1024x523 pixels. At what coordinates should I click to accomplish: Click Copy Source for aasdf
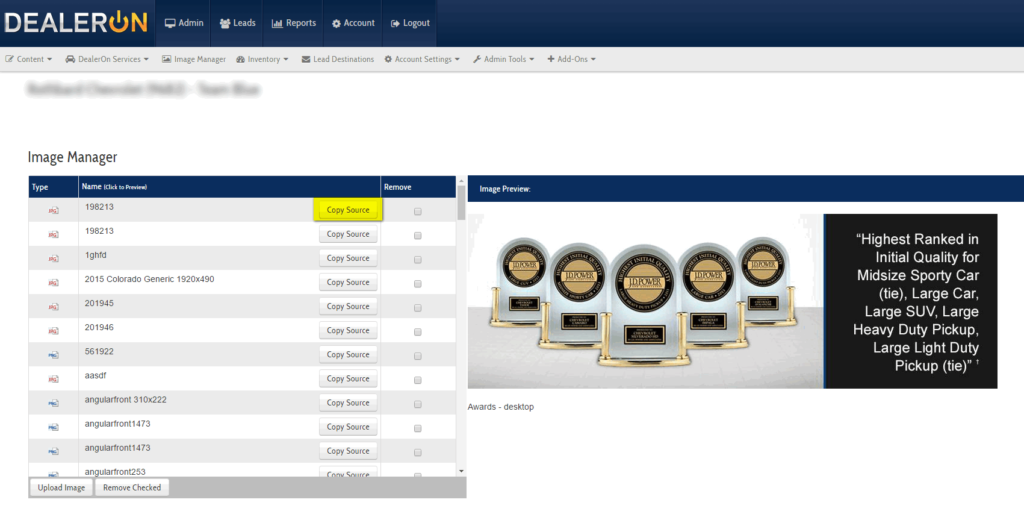tap(348, 379)
